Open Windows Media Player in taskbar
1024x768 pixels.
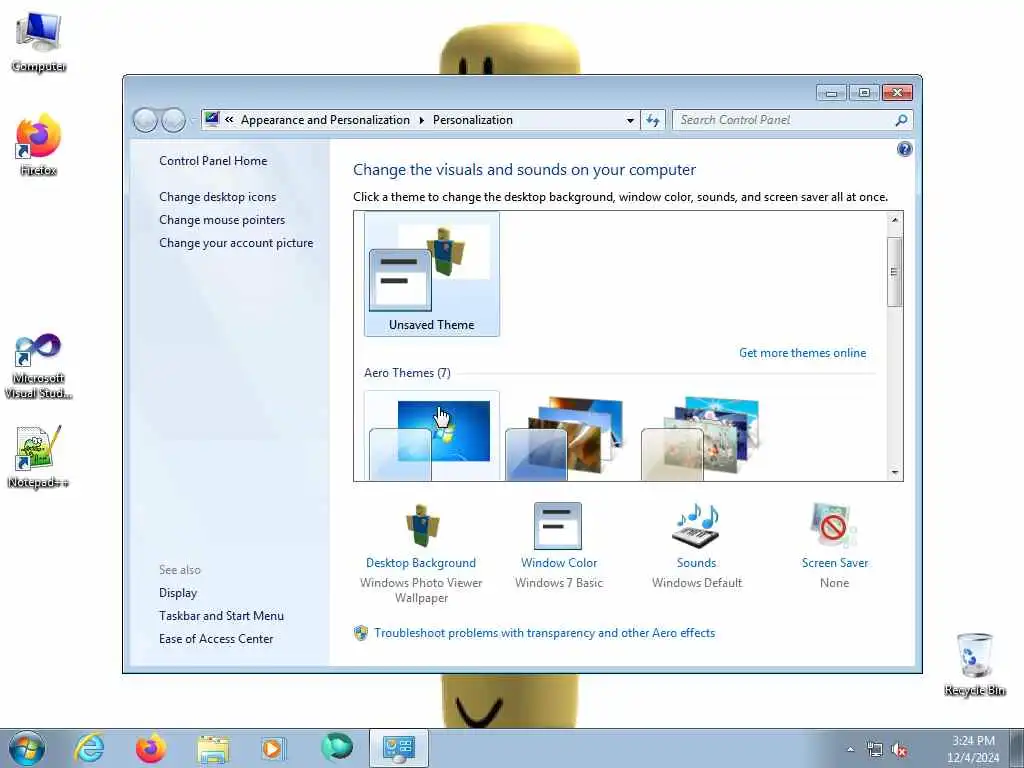(273, 748)
